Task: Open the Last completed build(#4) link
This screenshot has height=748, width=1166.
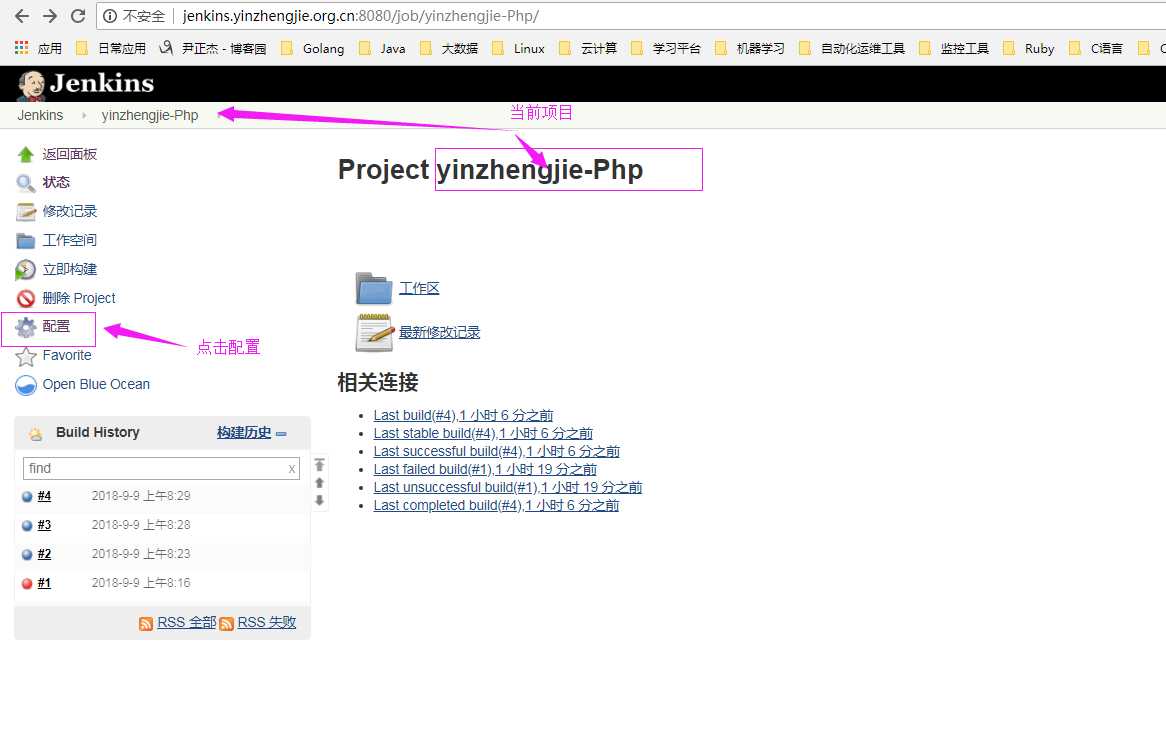Action: click(x=496, y=506)
